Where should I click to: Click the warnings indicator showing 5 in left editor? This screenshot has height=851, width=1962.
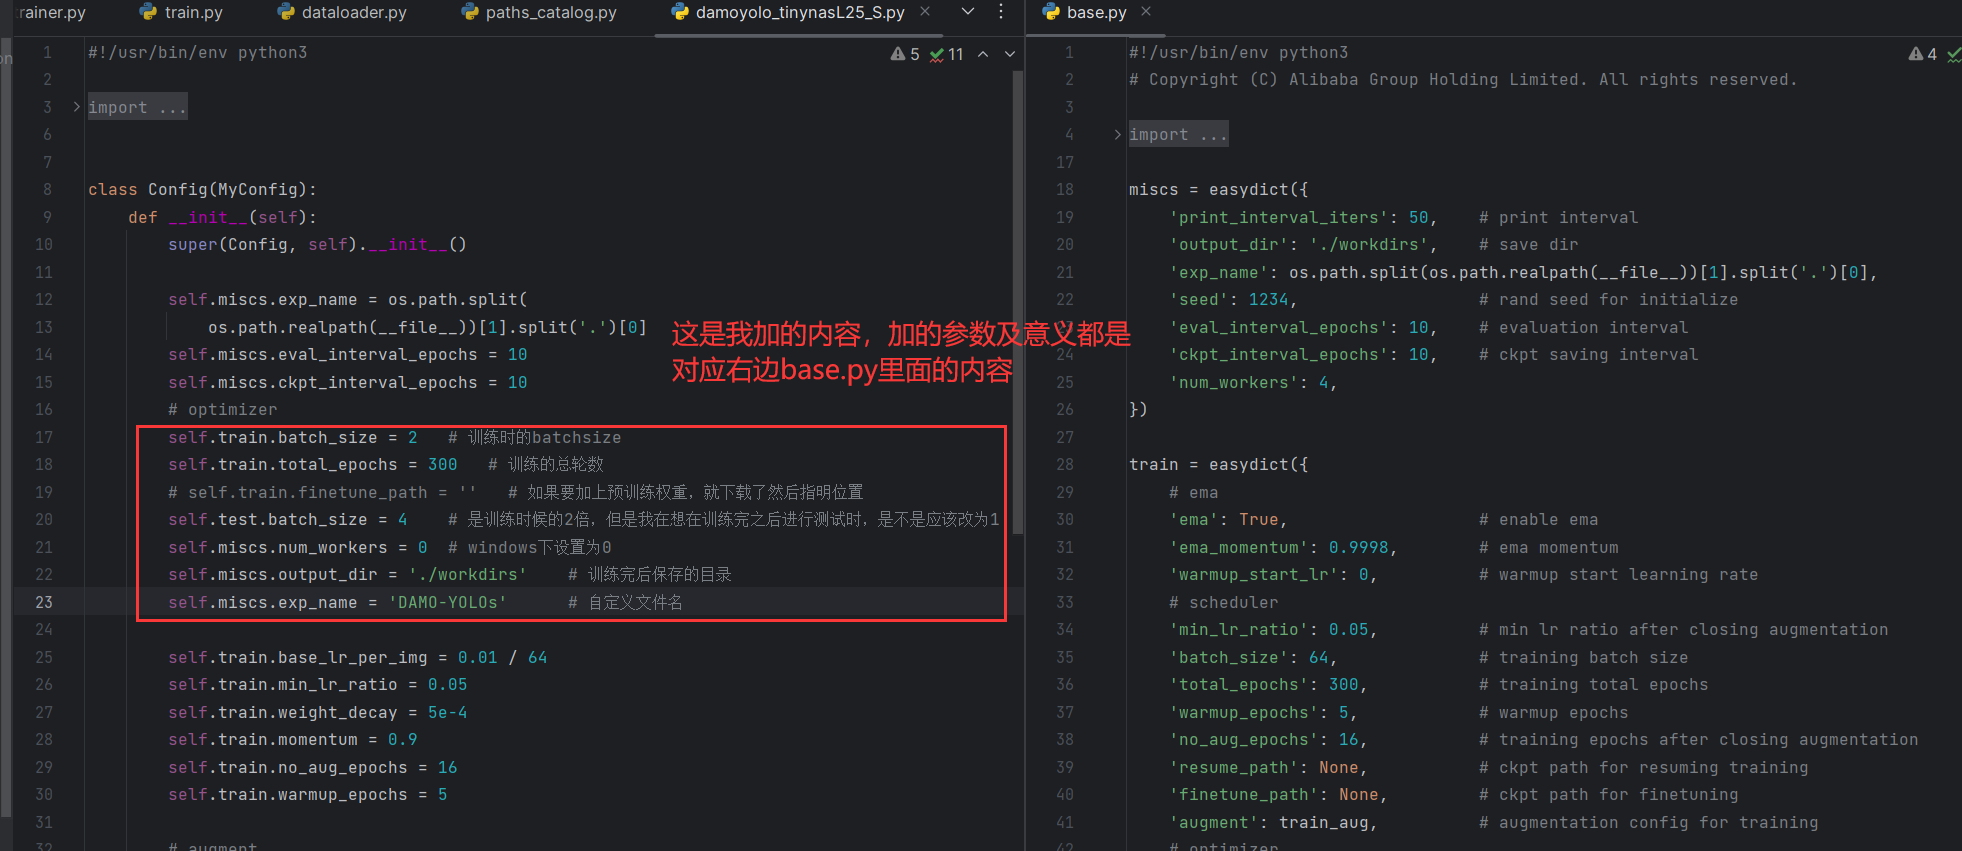pos(905,54)
